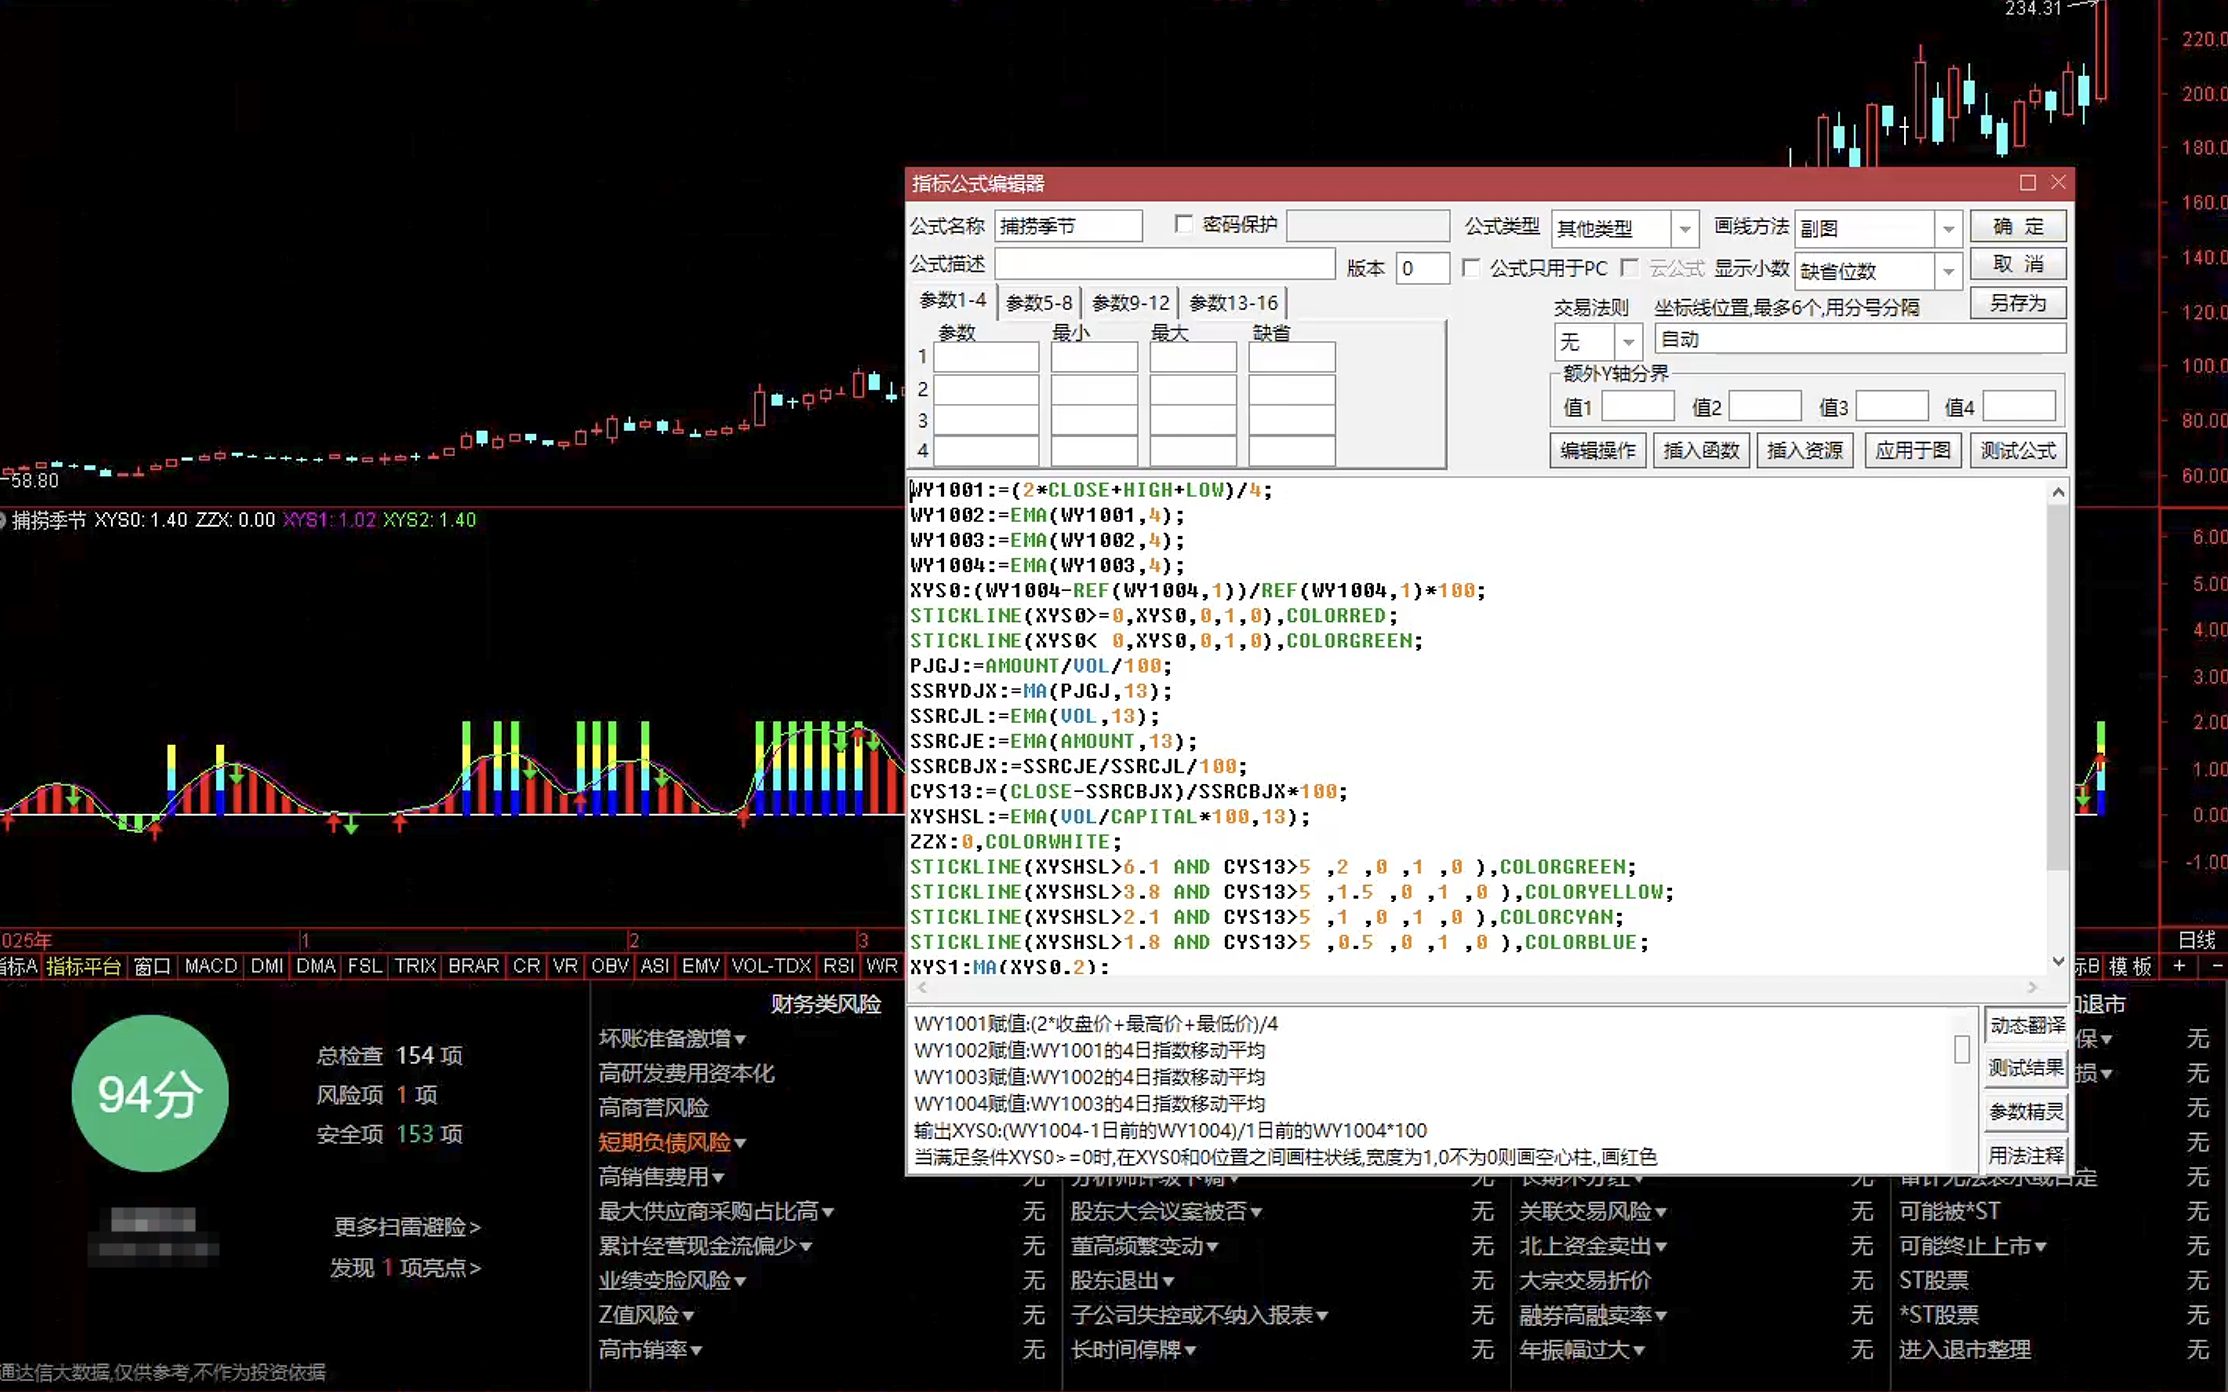Viewport: 2228px width, 1392px height.
Task: Click the 值4 input field
Action: click(2019, 406)
